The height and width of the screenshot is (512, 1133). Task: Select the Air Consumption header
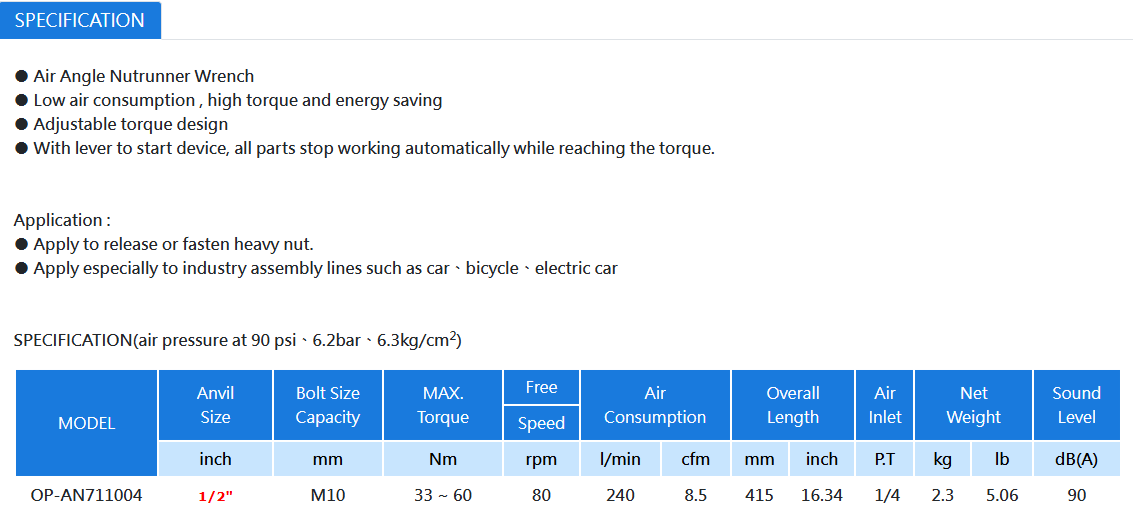(655, 405)
